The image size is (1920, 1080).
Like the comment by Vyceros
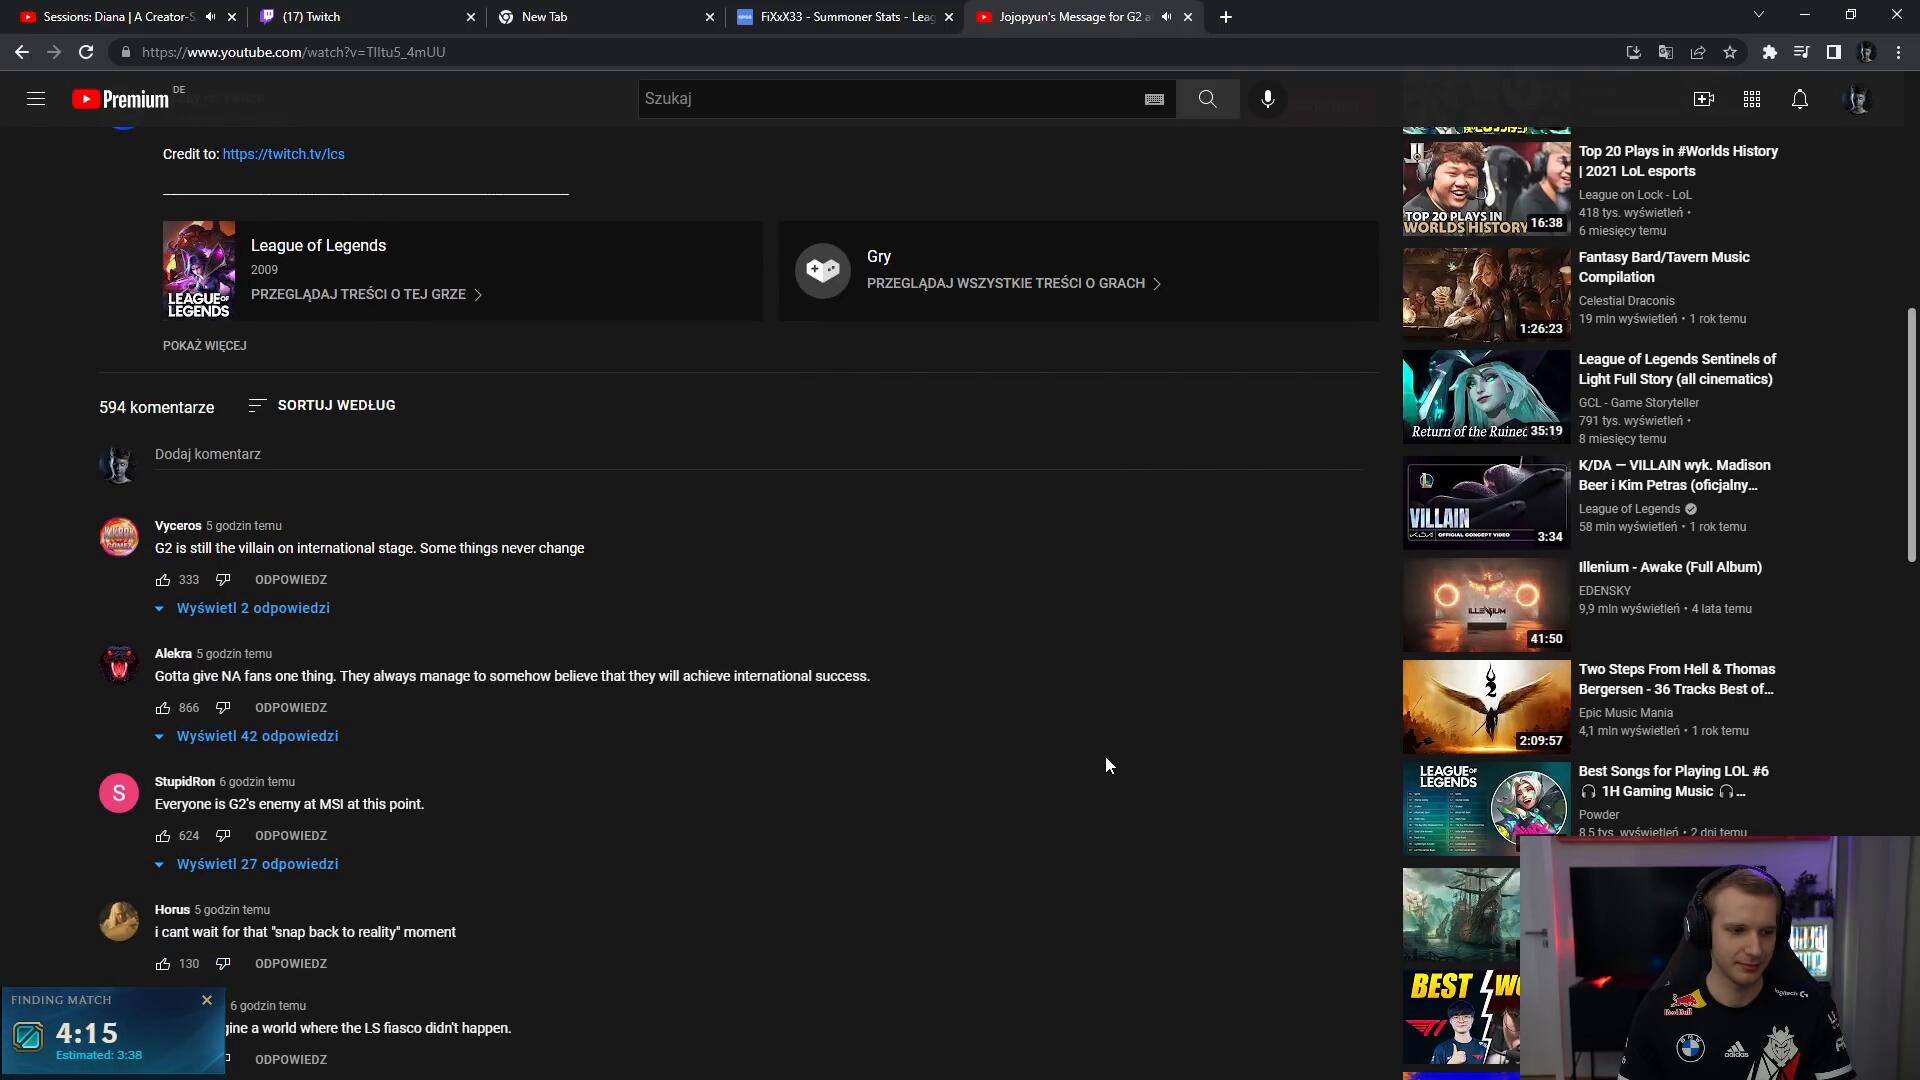(163, 580)
